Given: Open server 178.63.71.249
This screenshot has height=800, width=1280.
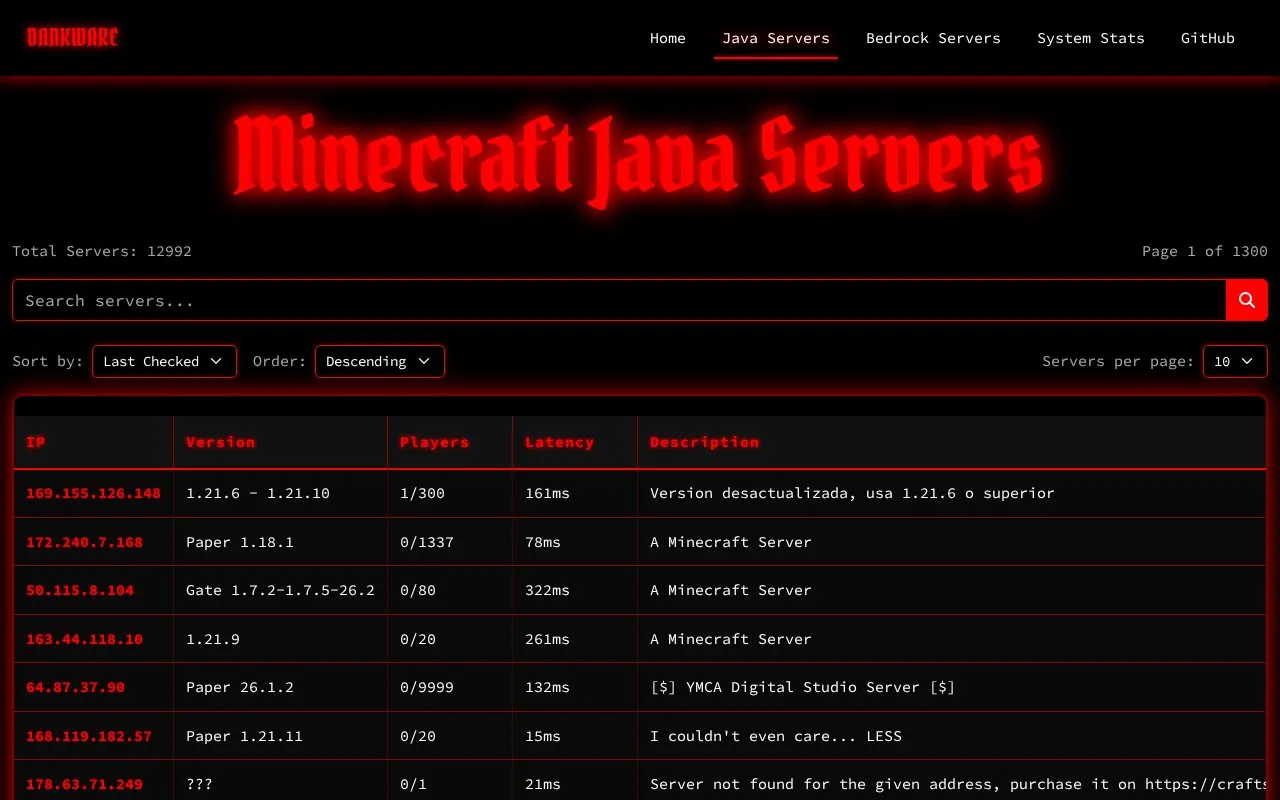Looking at the screenshot, I should pyautogui.click(x=84, y=784).
